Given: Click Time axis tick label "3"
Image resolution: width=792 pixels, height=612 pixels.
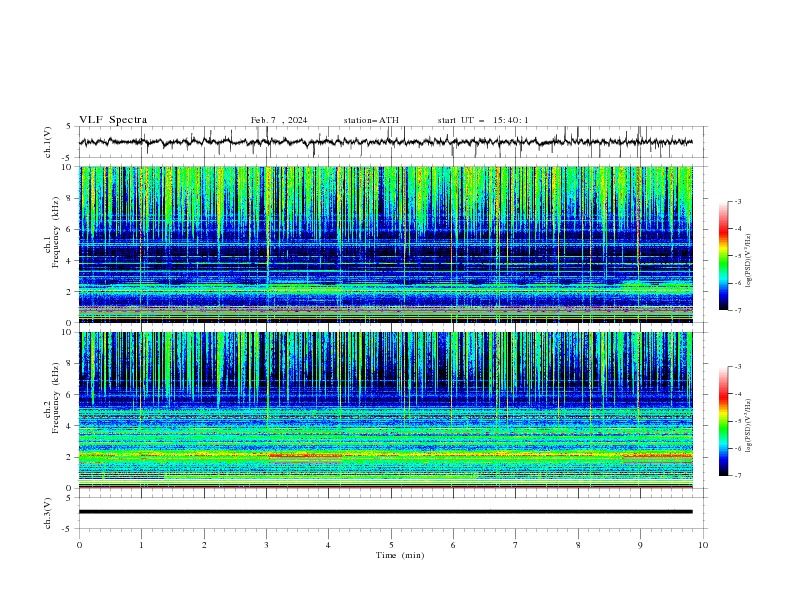Looking at the screenshot, I should pyautogui.click(x=266, y=545).
